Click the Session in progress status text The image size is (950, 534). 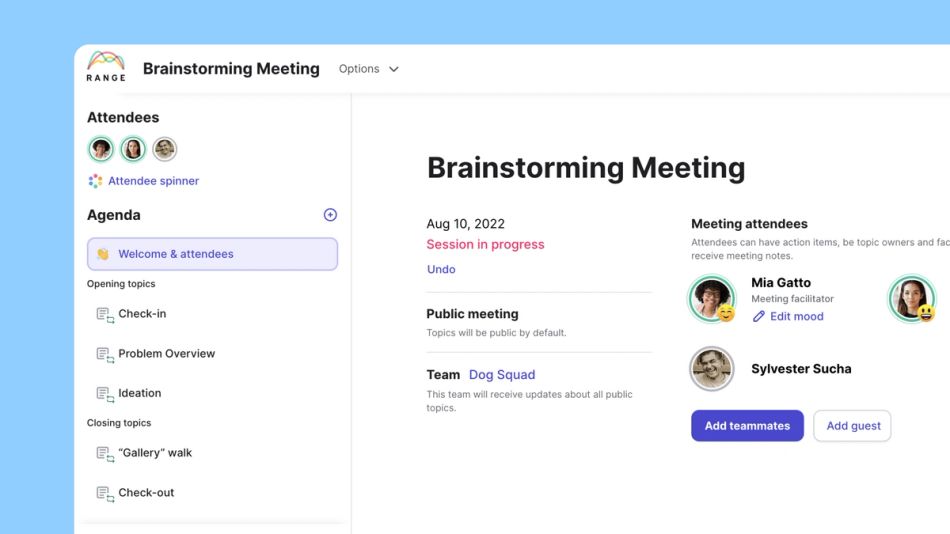point(485,244)
